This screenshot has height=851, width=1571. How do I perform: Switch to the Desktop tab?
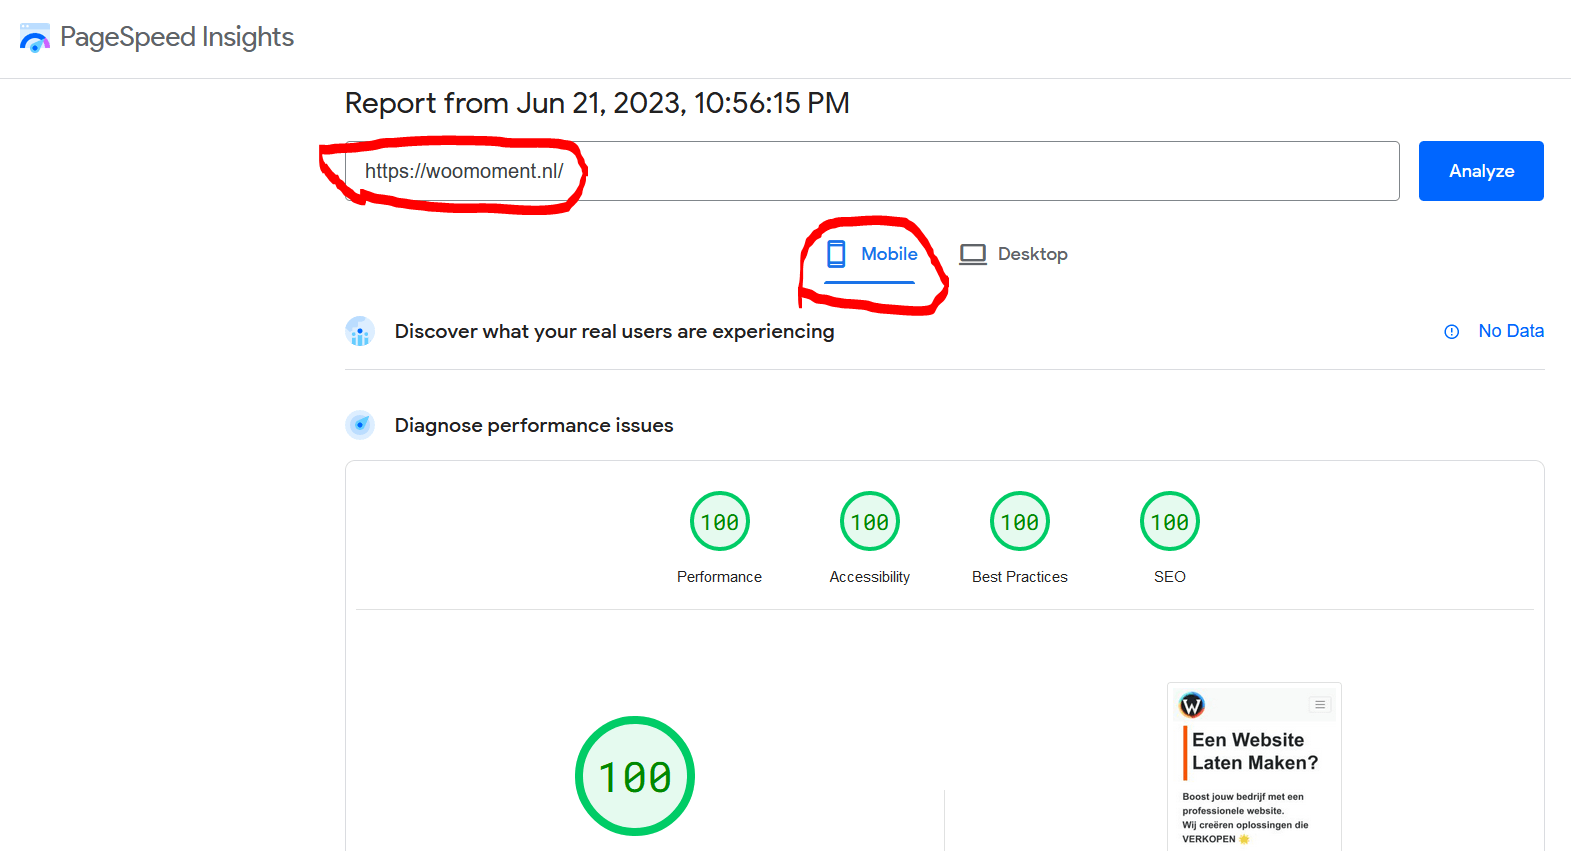click(x=1013, y=254)
